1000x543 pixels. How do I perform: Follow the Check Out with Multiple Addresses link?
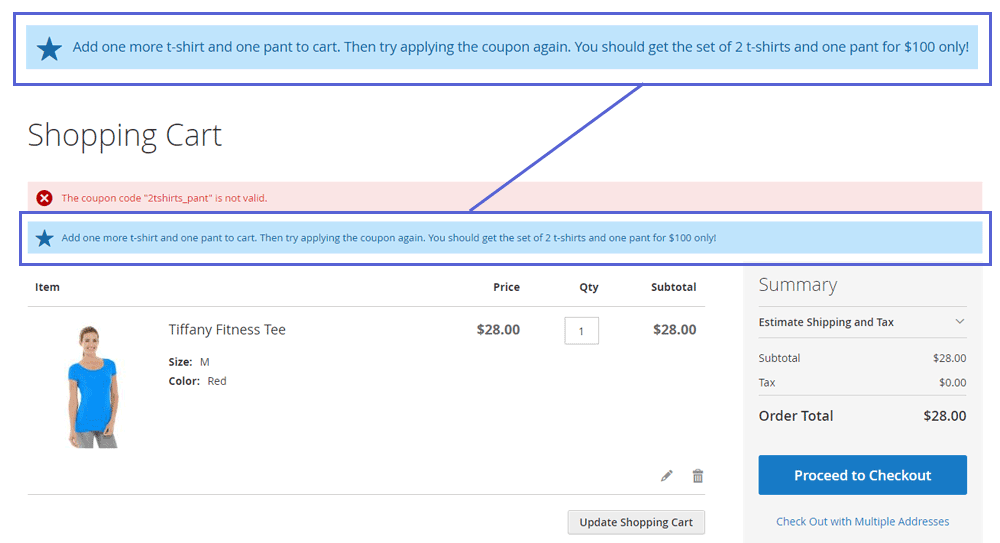(x=862, y=521)
